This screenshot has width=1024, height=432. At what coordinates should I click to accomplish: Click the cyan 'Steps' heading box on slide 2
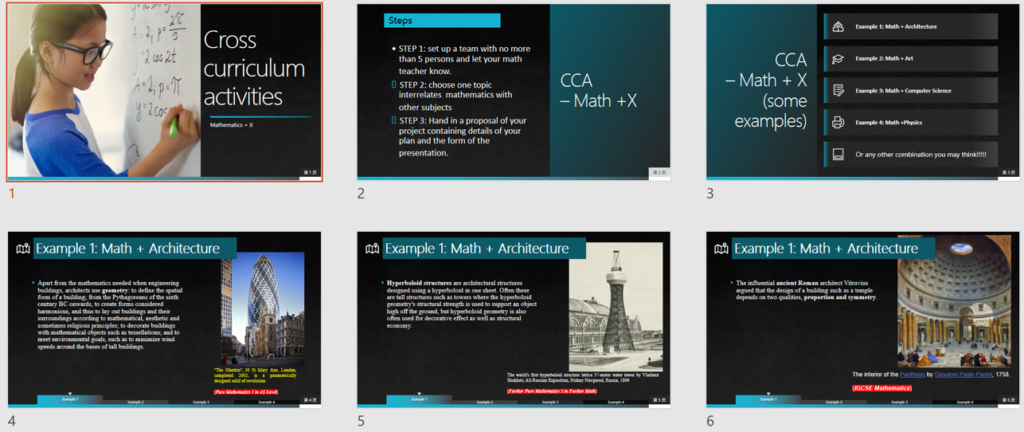[428, 20]
